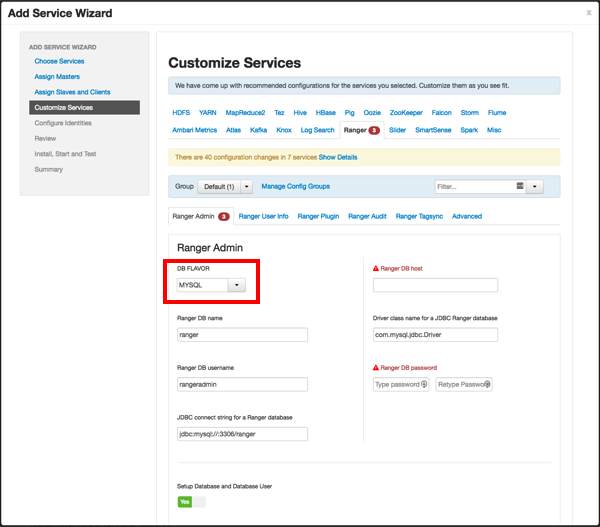Open the filter options dropdown arrow
The height and width of the screenshot is (527, 600).
535,186
